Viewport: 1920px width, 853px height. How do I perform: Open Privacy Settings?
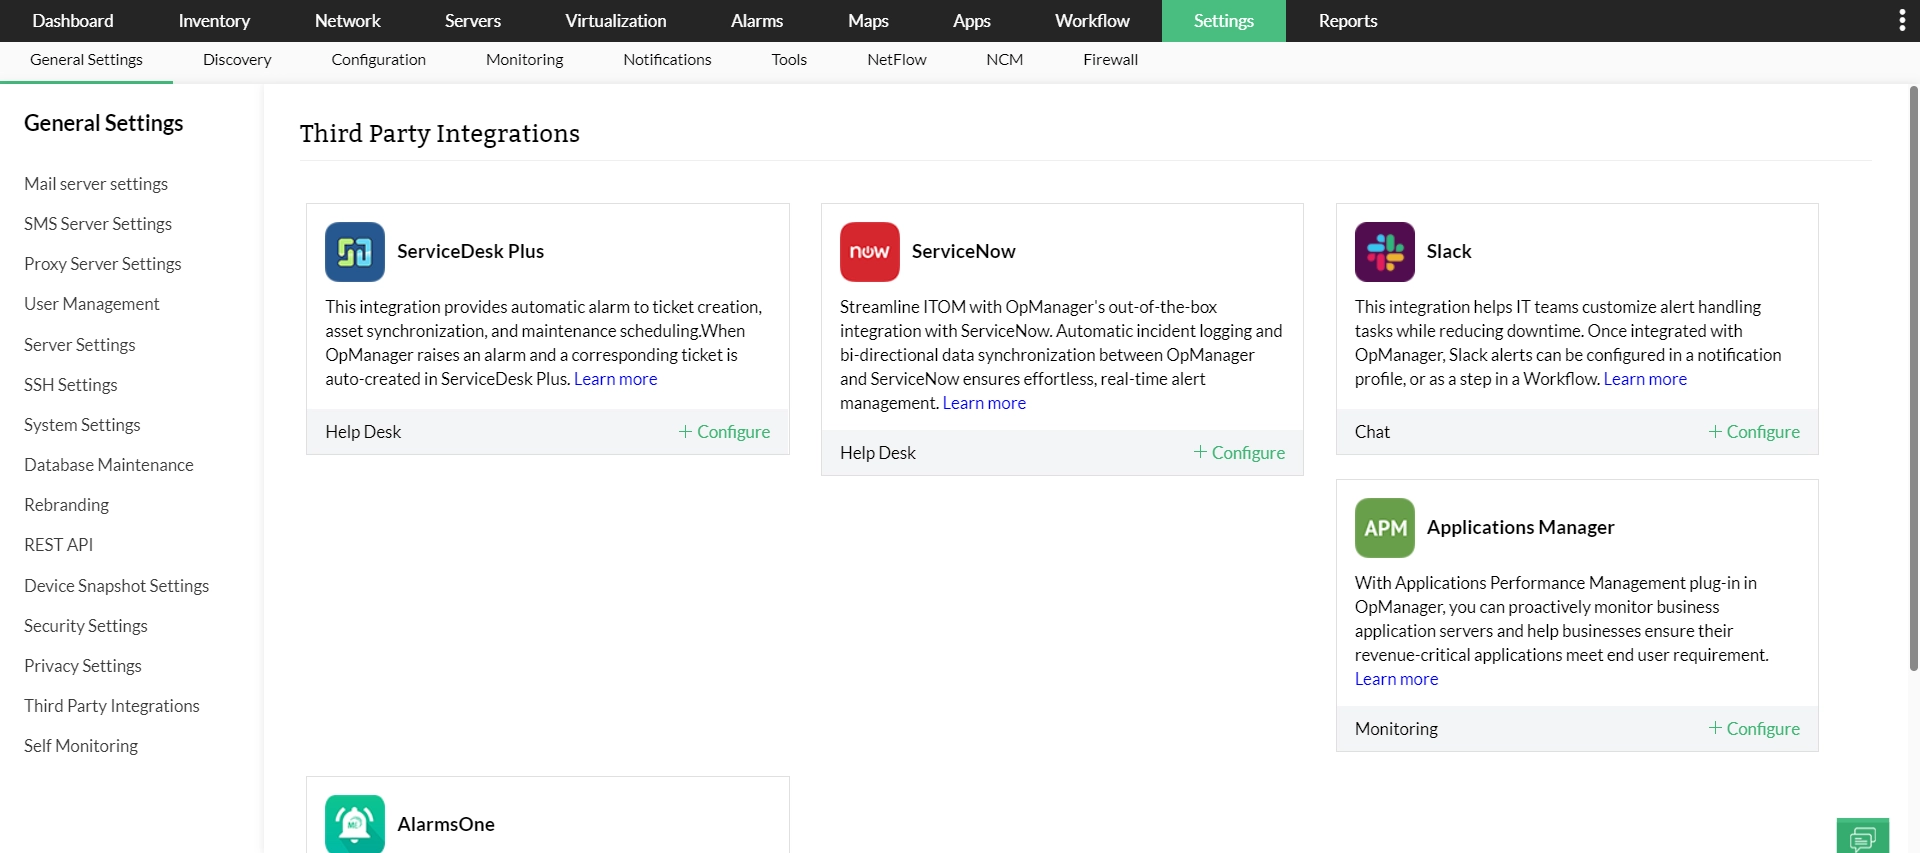point(83,666)
